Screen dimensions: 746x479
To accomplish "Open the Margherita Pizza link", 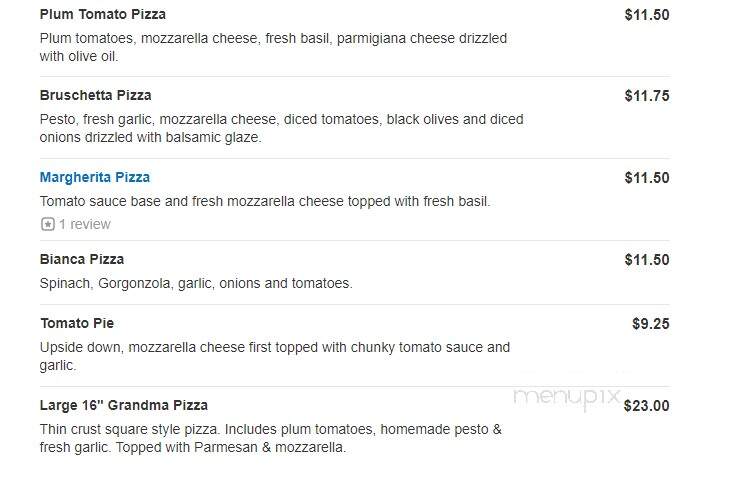I will 95,177.
